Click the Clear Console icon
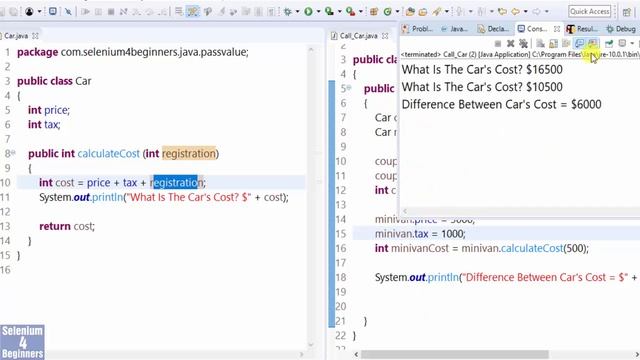Viewport: 640px width, 360px height. pos(540,43)
